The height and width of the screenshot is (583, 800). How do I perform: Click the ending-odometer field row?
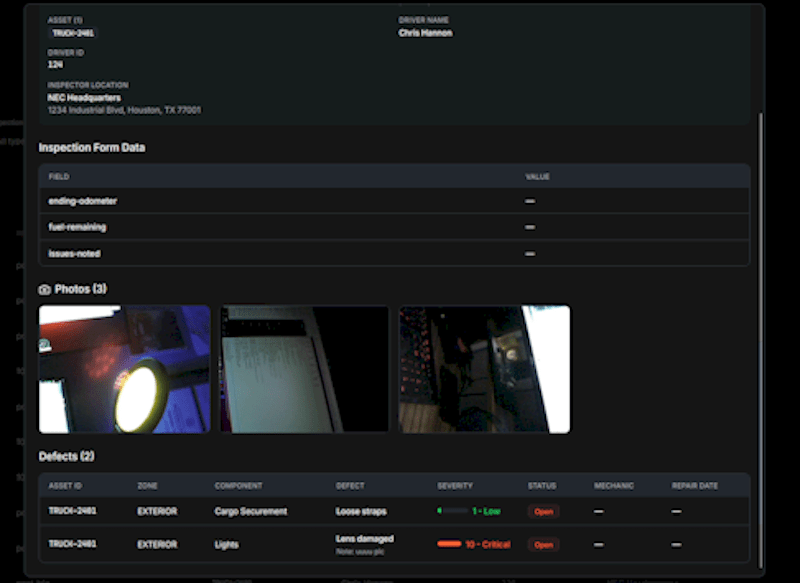pos(83,201)
